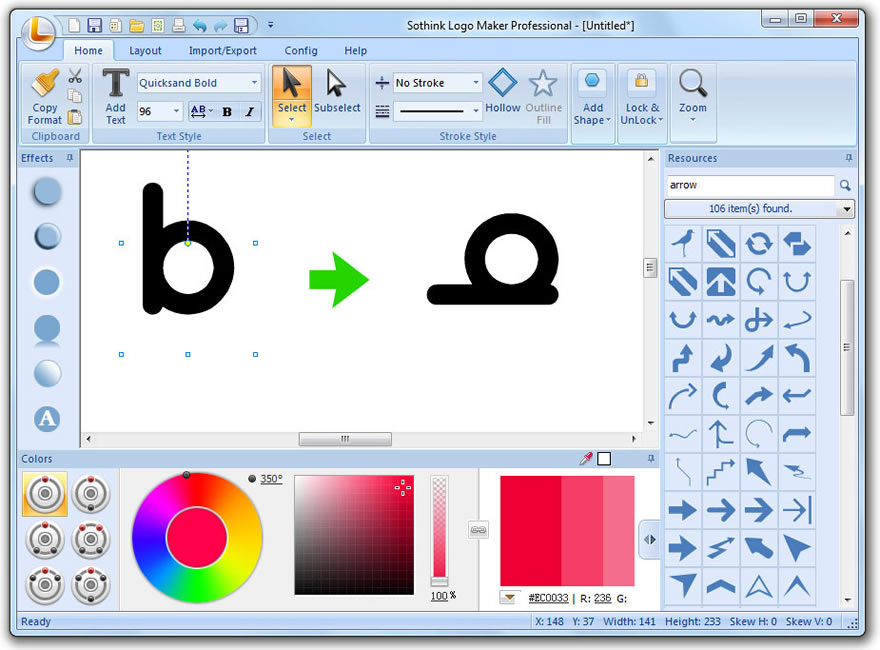Select the second color scheme mode in top row

(x=90, y=494)
